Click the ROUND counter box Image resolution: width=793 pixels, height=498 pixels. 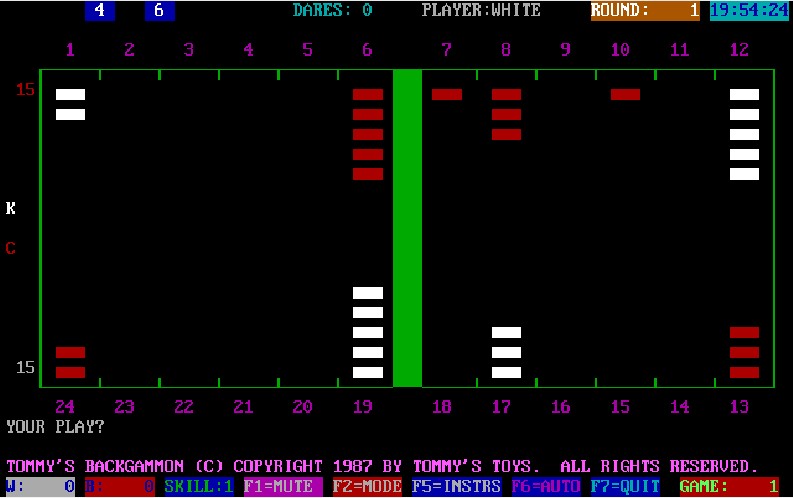(x=646, y=11)
